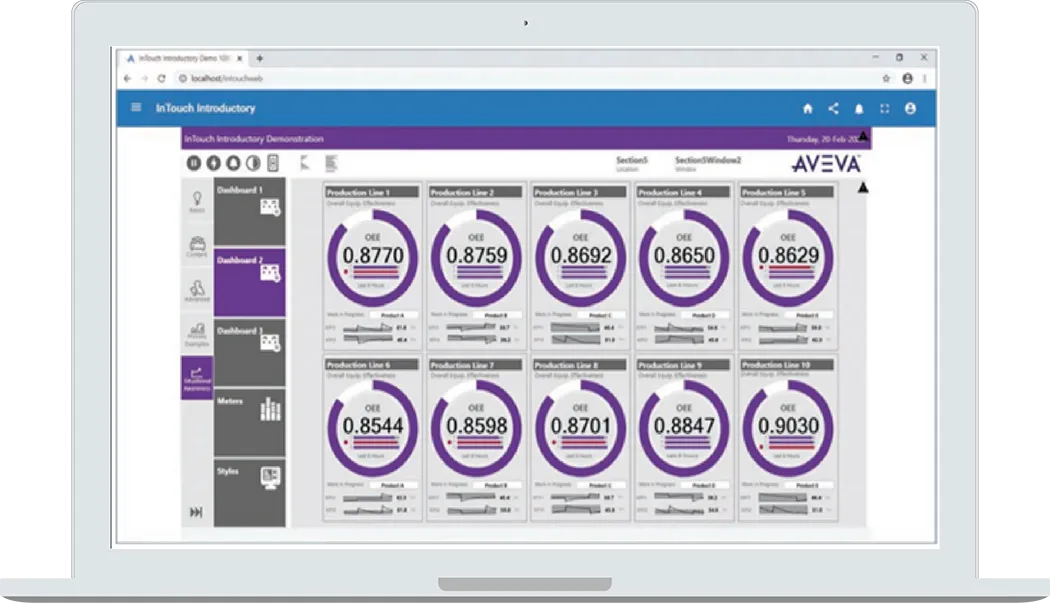The width and height of the screenshot is (1050, 603).
Task: Click the stacked lines list icon
Action: coord(331,163)
